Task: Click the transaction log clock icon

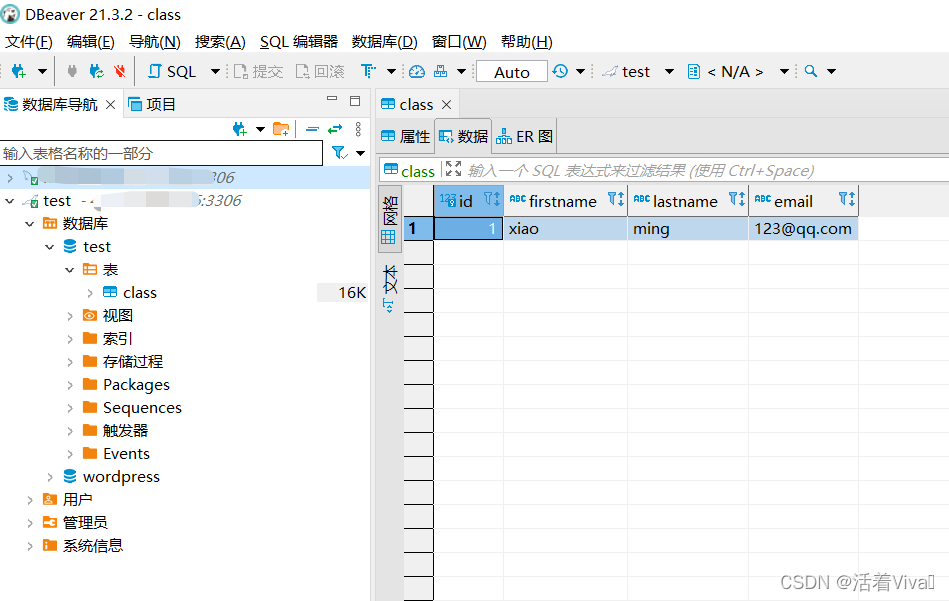Action: 560,71
